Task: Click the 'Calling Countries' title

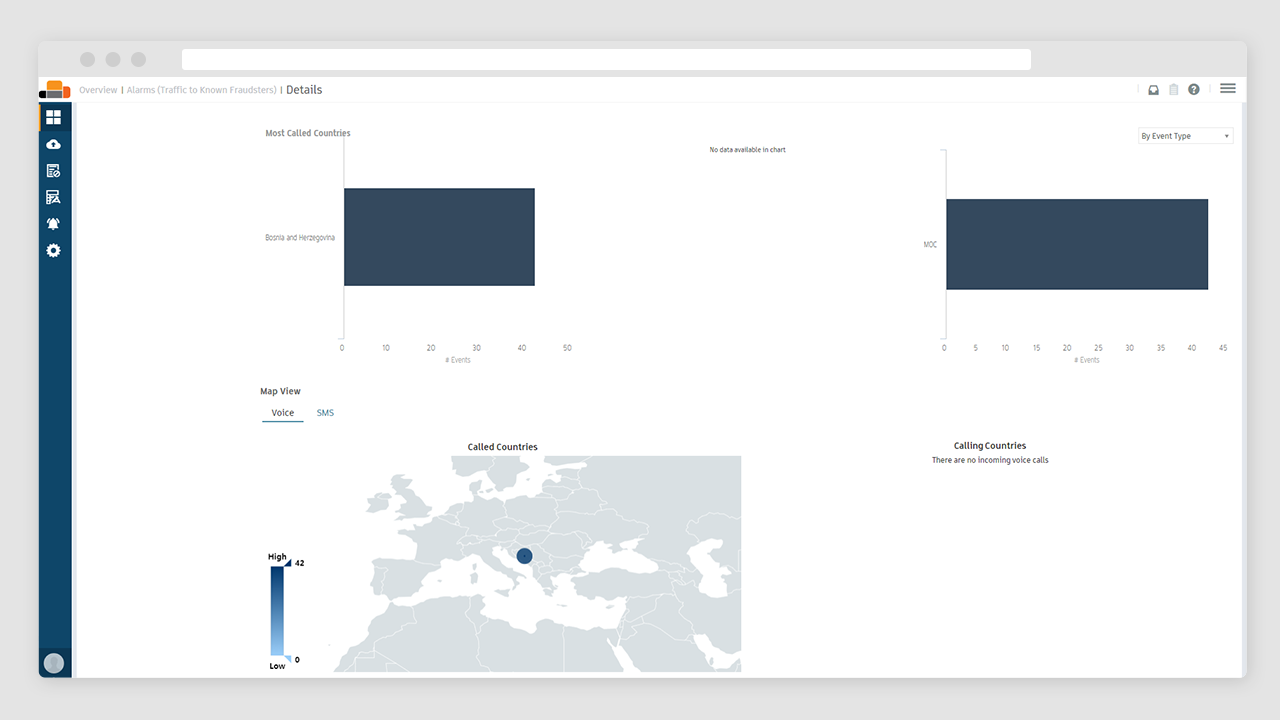Action: coord(990,446)
